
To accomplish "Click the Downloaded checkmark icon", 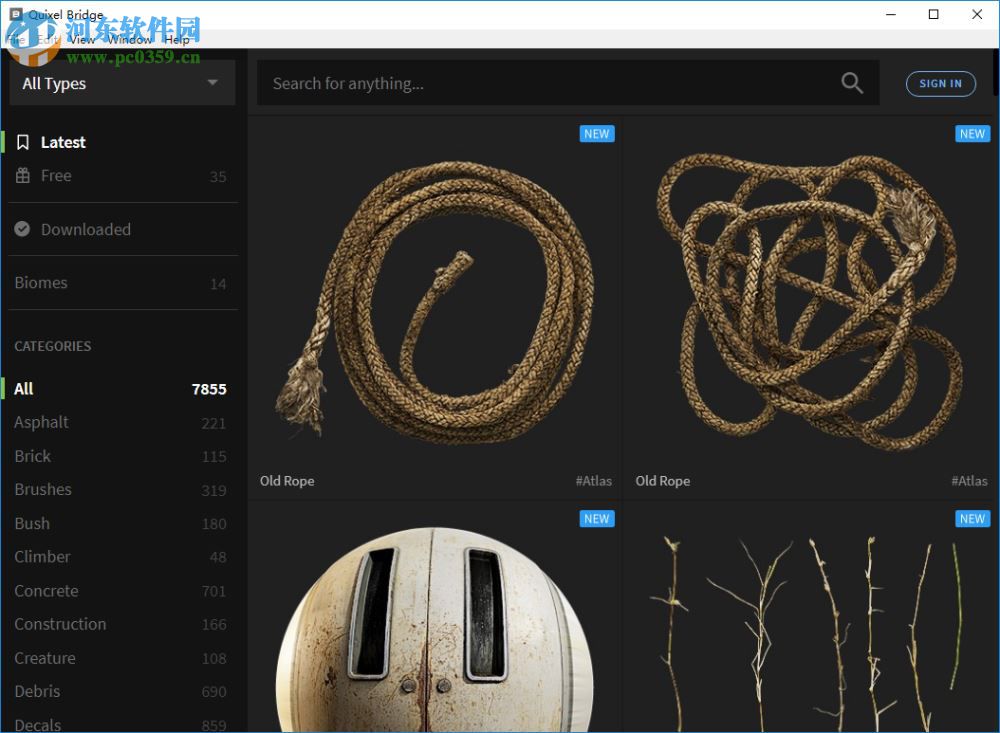I will tap(22, 229).
